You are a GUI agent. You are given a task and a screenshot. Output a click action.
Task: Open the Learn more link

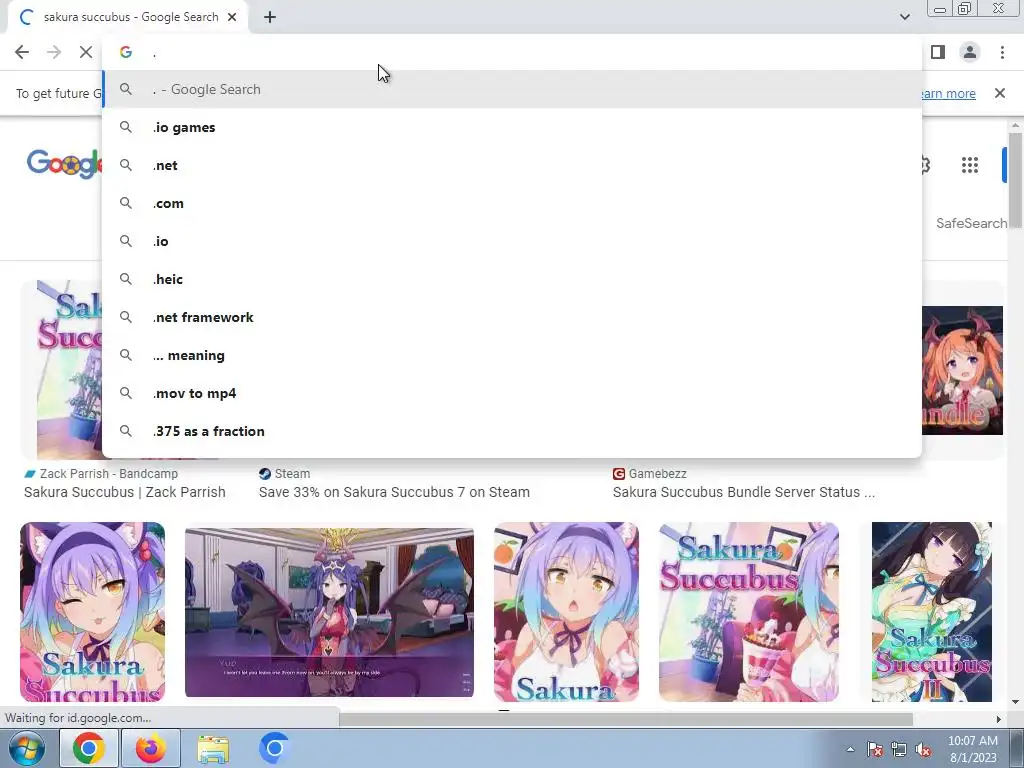[948, 93]
